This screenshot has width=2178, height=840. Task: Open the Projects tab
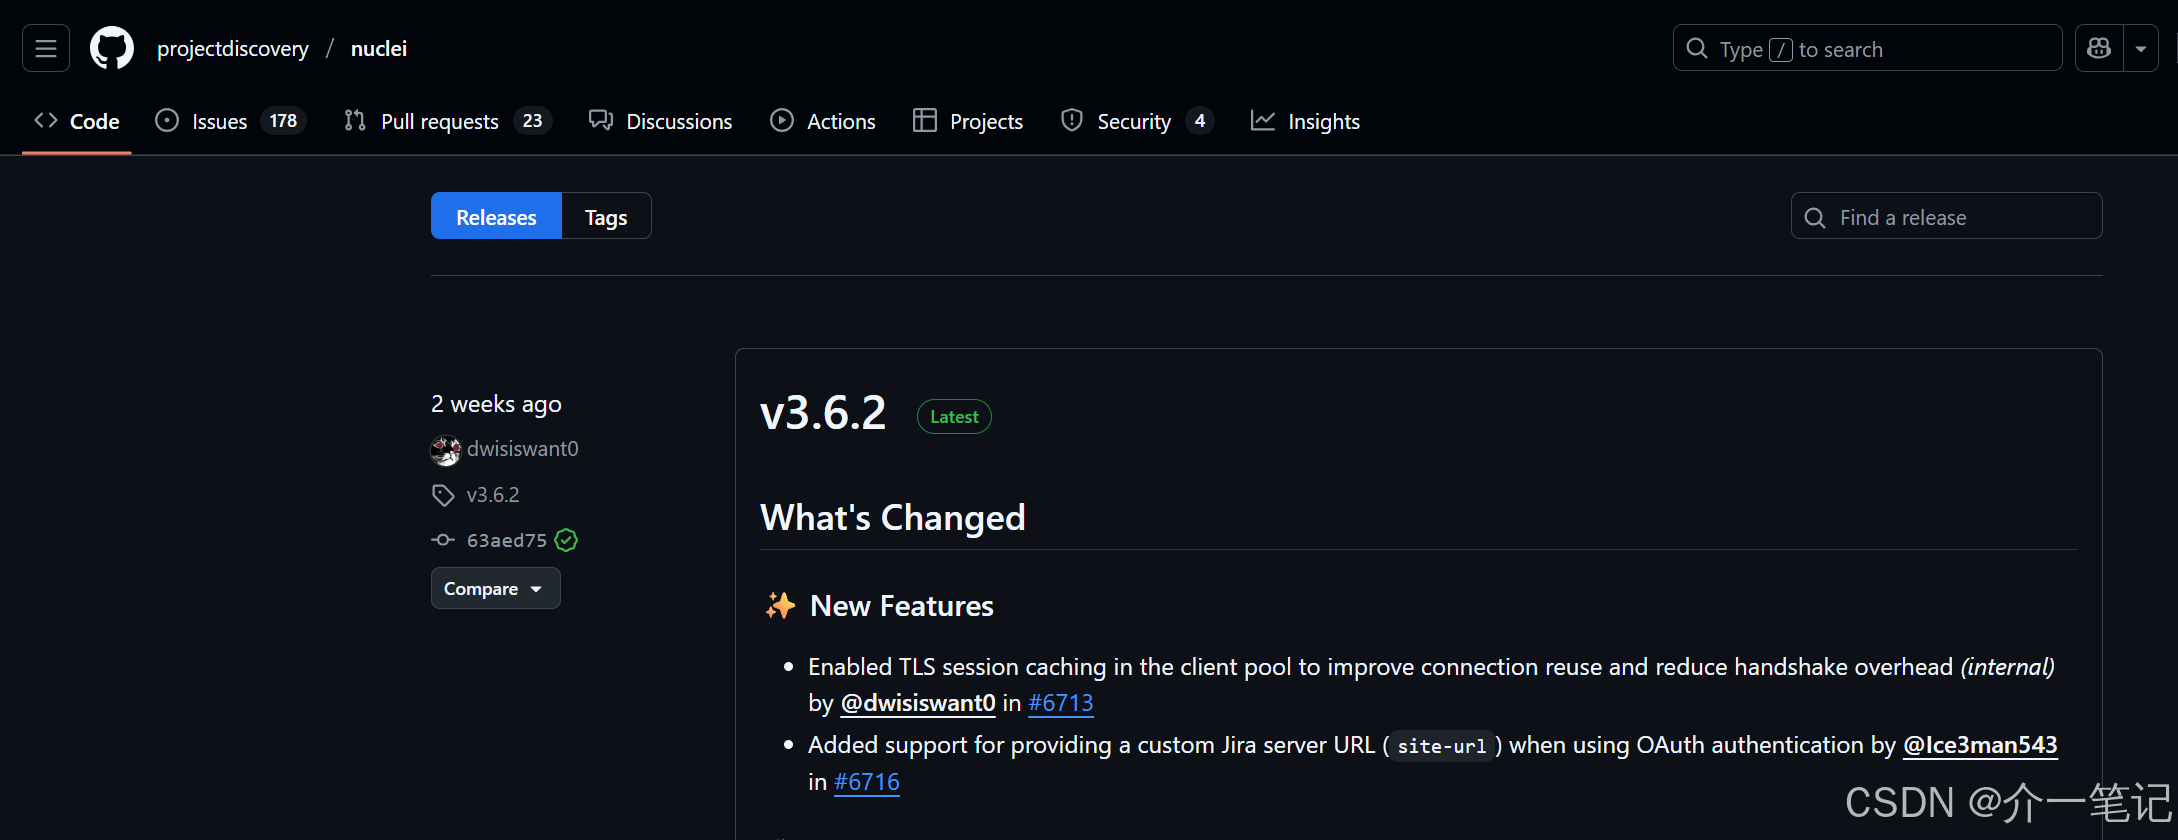click(968, 121)
